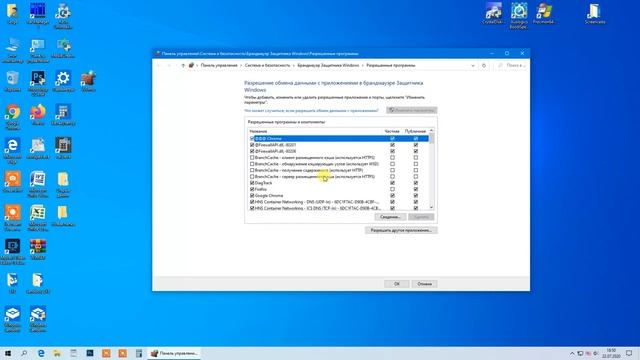This screenshot has width=640, height=360.
Task: Show hidden system tray icons chevron
Action: (572, 353)
